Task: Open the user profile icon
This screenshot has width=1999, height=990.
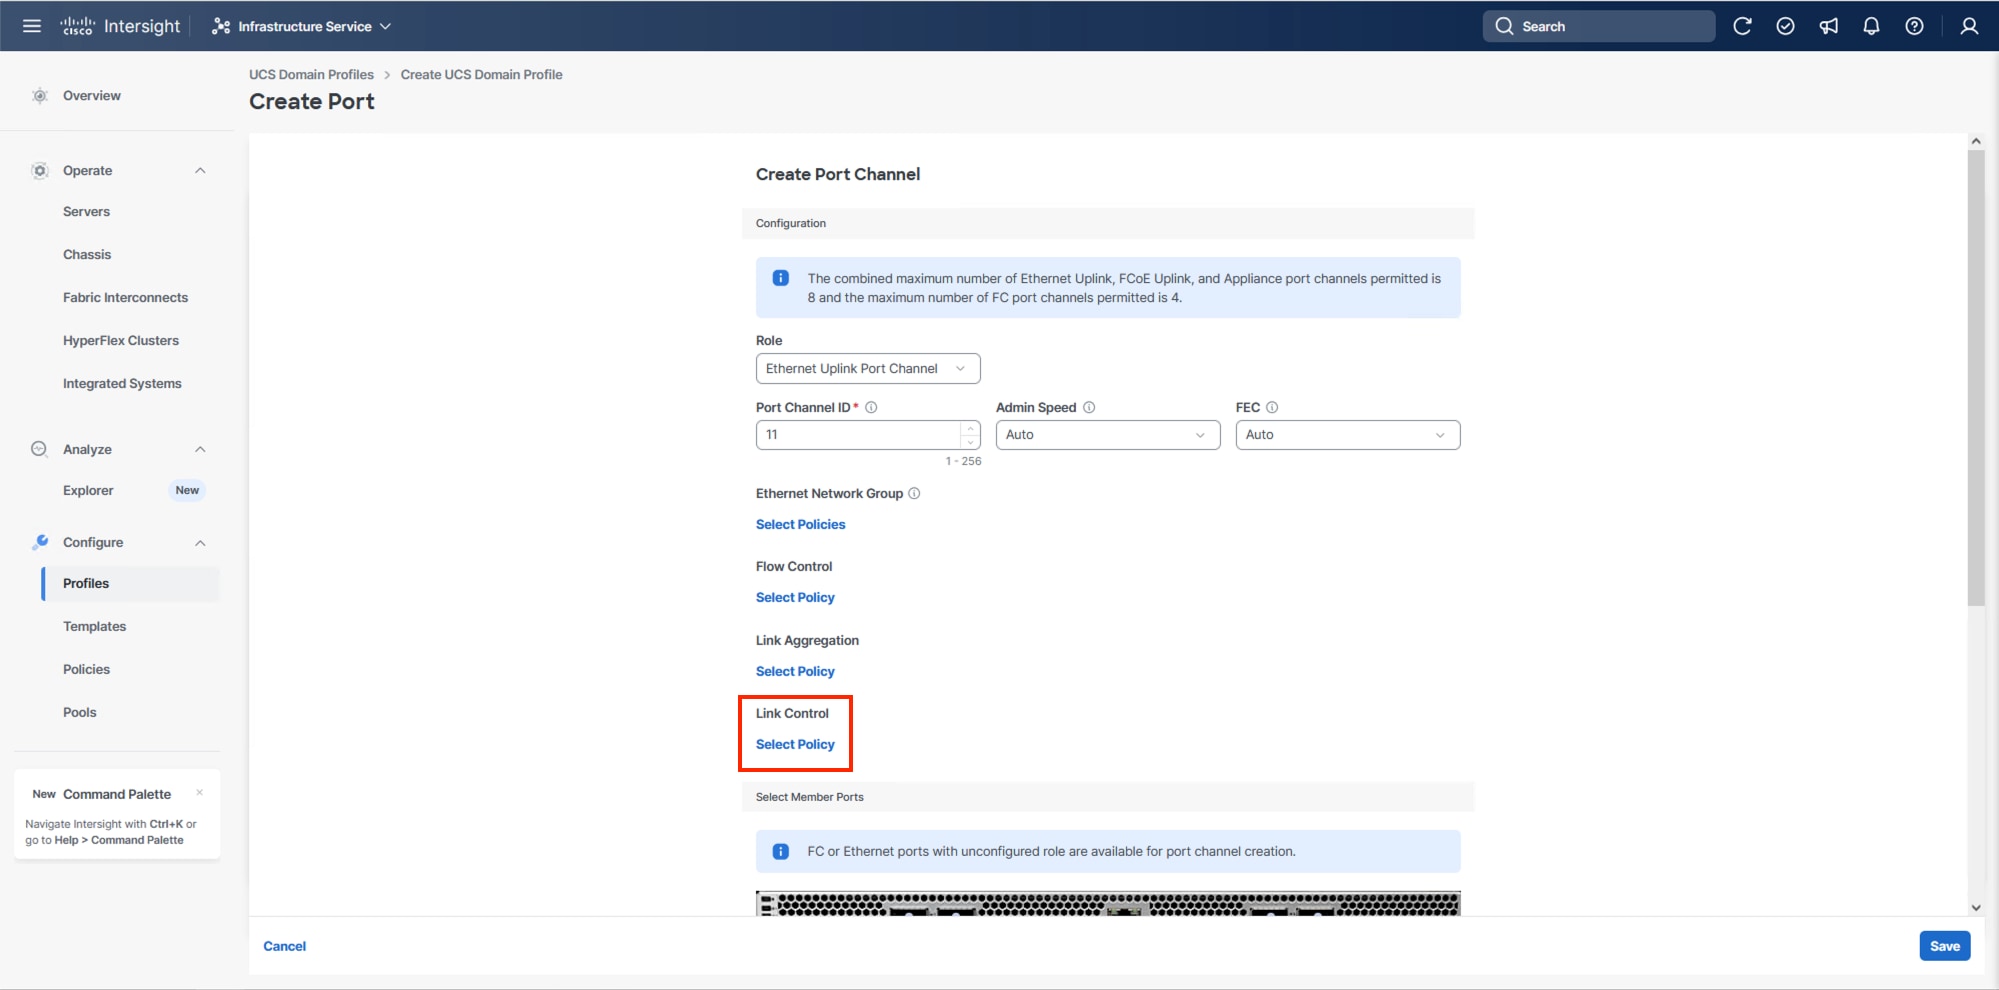Action: (x=1968, y=26)
